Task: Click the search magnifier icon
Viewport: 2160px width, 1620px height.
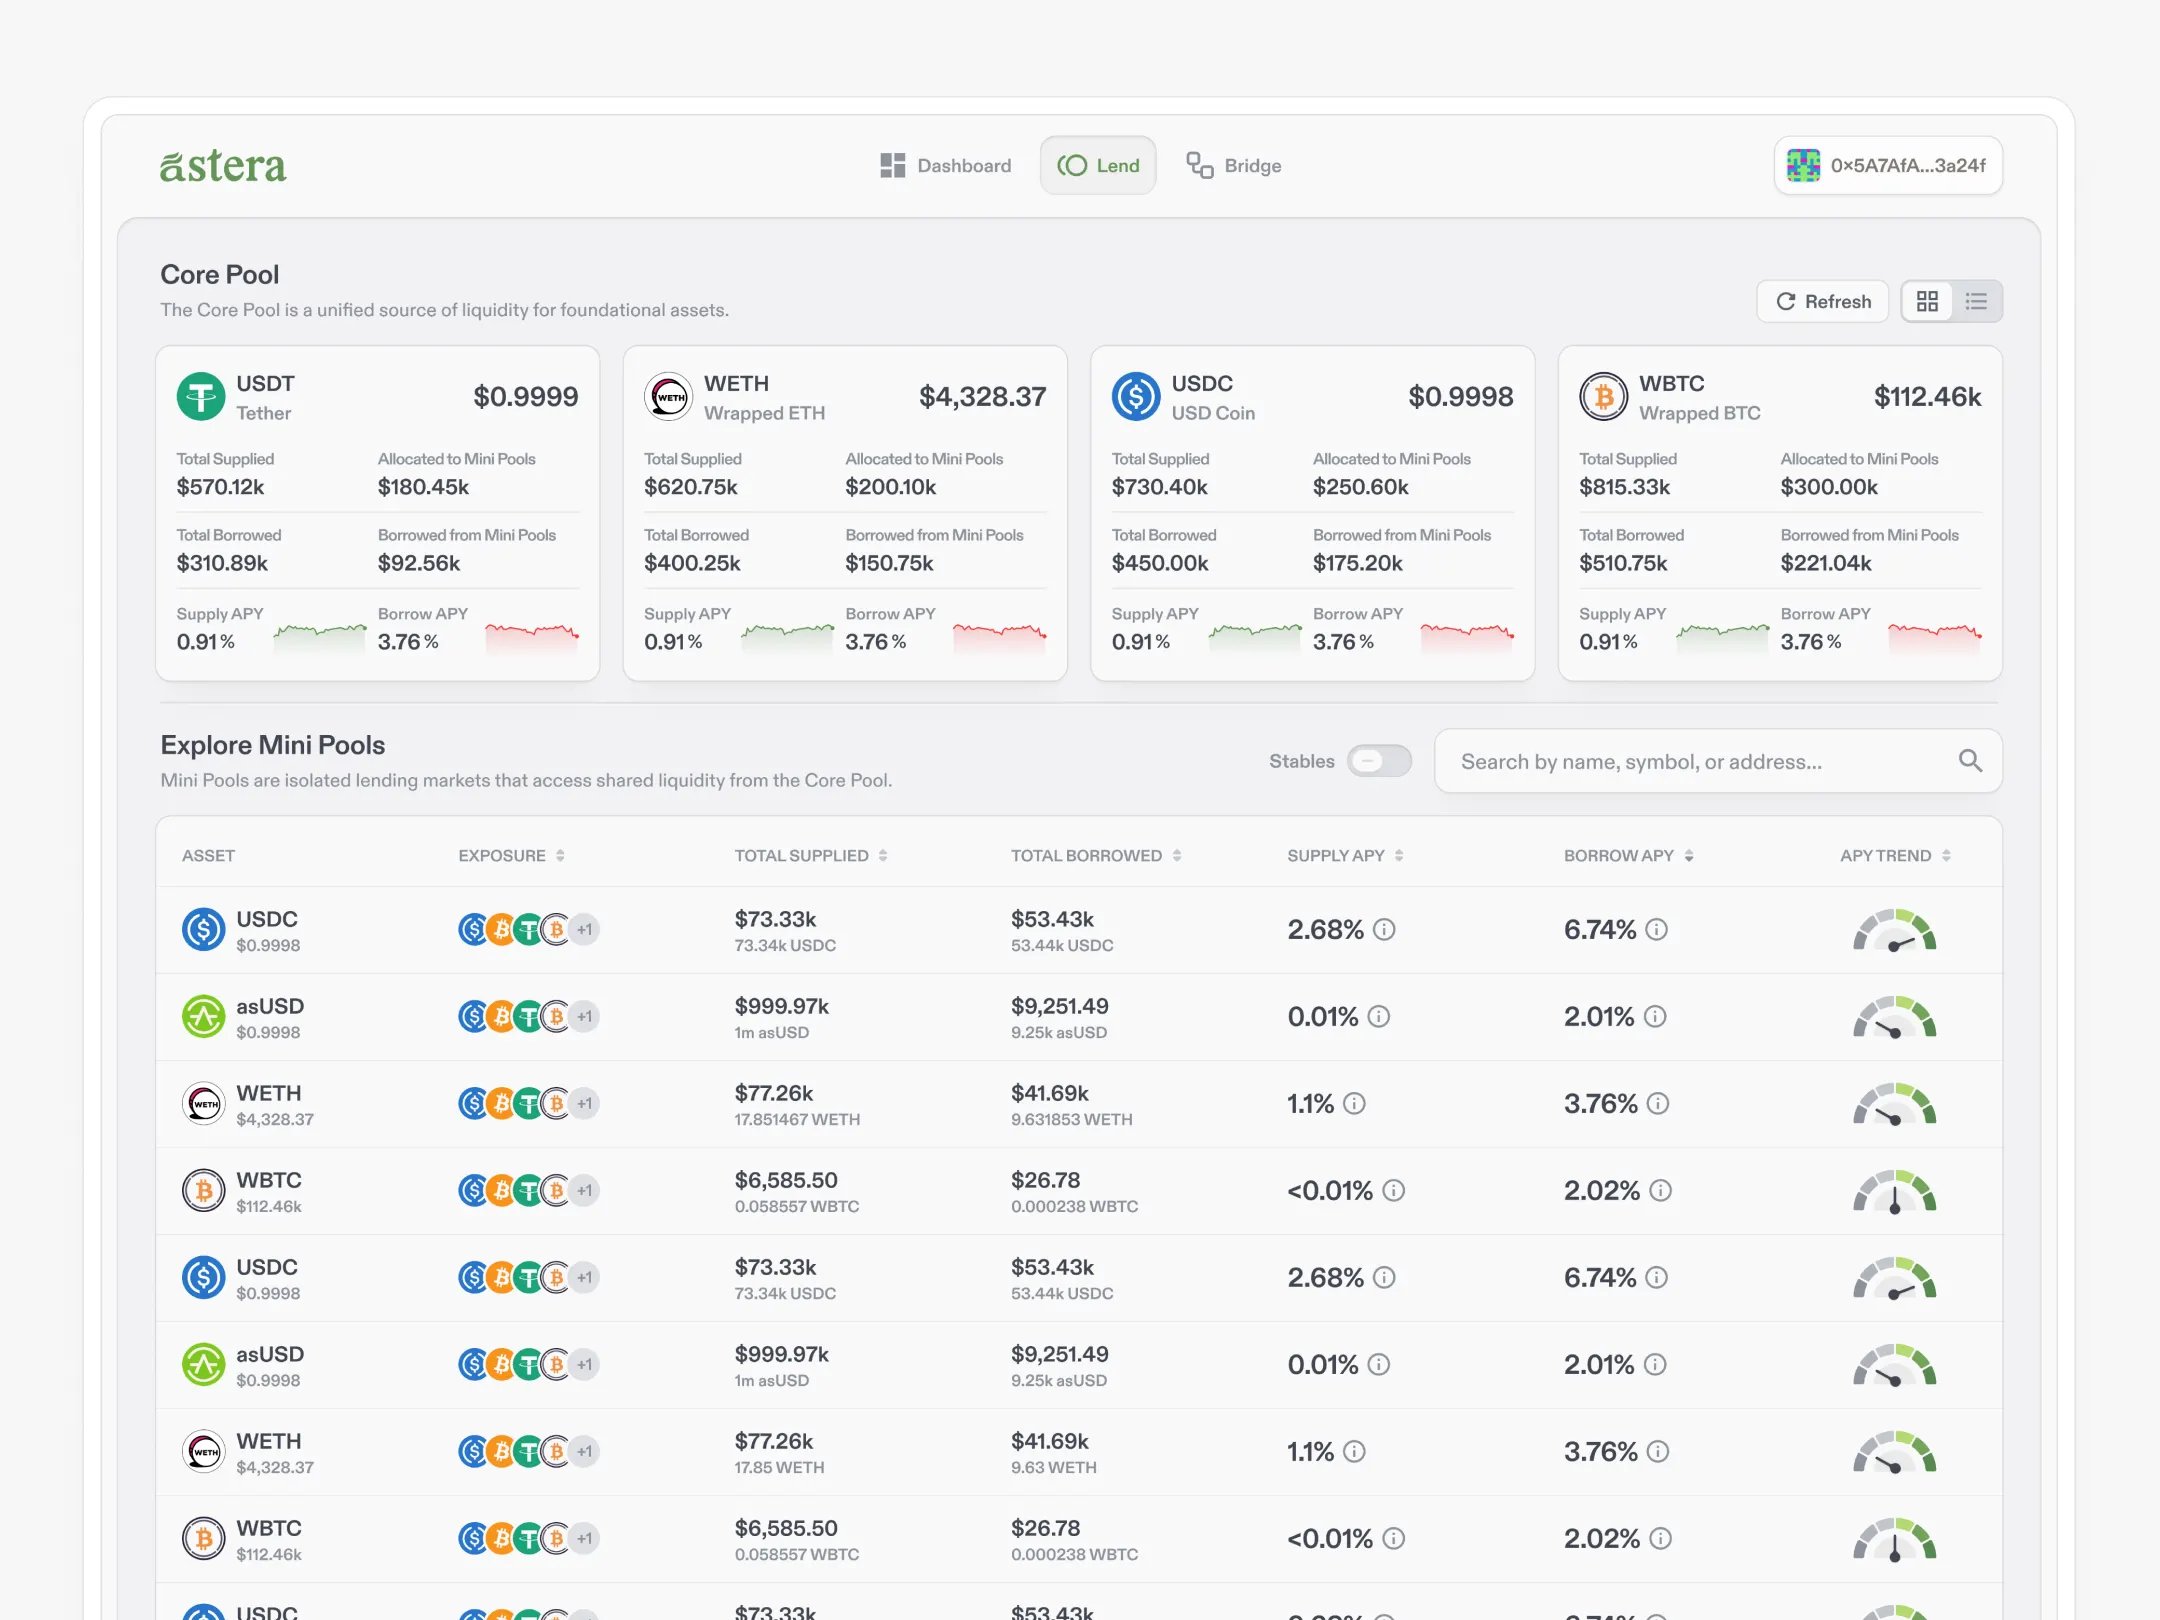Action: point(1969,761)
